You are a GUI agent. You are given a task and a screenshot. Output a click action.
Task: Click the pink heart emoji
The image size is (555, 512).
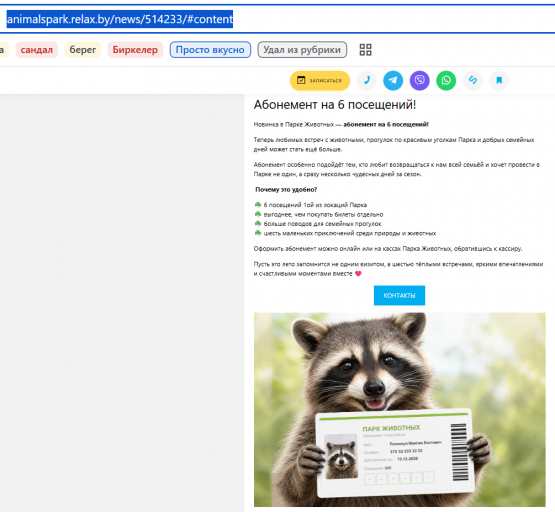pyautogui.click(x=358, y=274)
